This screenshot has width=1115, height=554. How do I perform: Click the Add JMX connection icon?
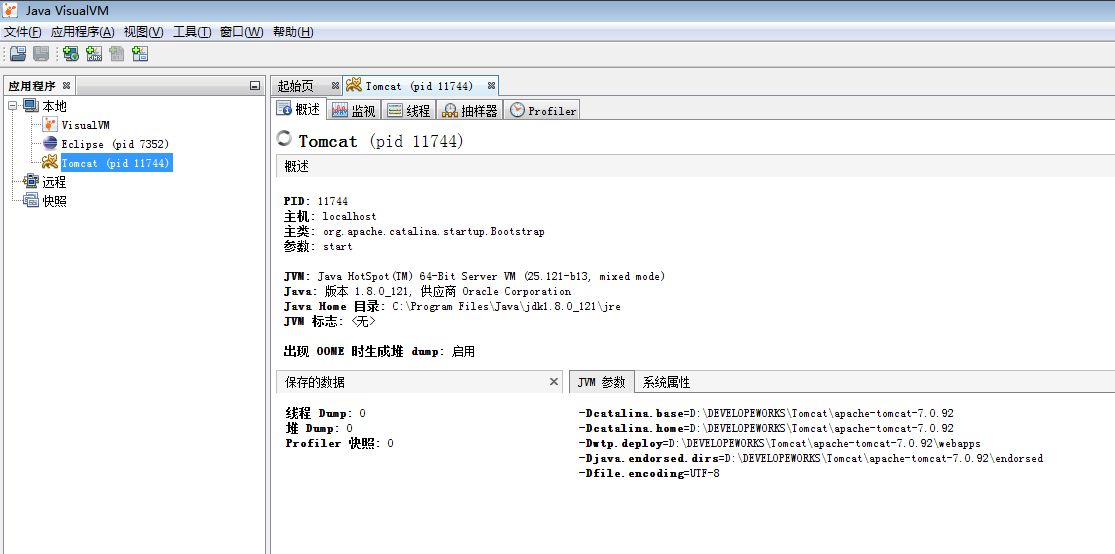click(x=94, y=53)
